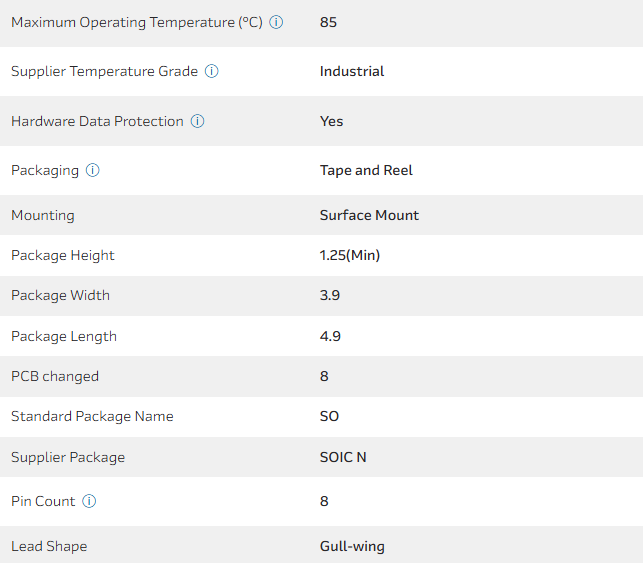Show info tooltip icon for Packaging

[x=93, y=170]
